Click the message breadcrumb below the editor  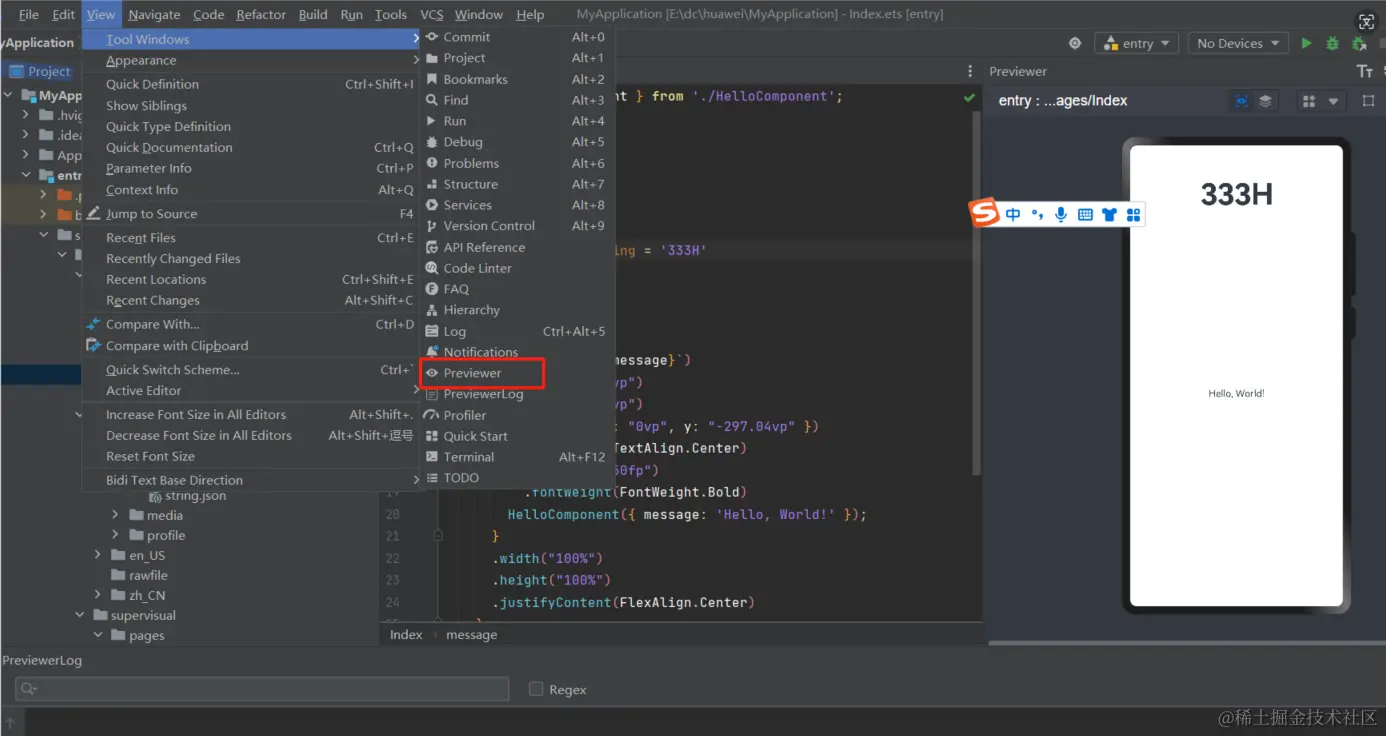(x=472, y=635)
